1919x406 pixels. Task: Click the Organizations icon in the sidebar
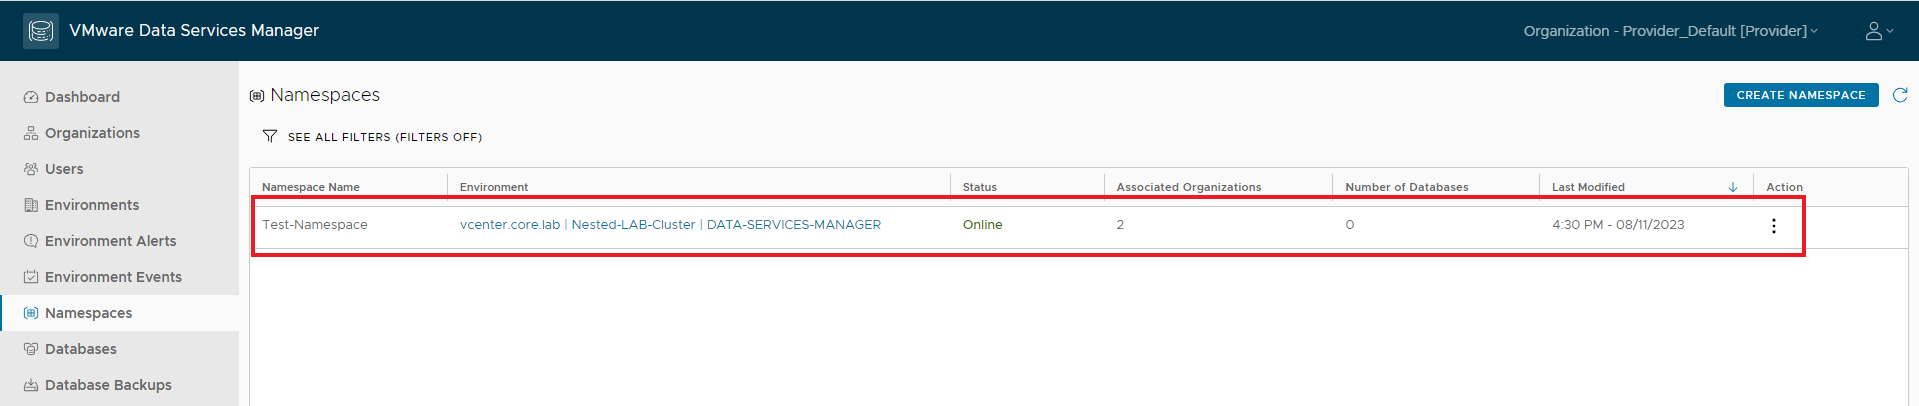(x=31, y=133)
